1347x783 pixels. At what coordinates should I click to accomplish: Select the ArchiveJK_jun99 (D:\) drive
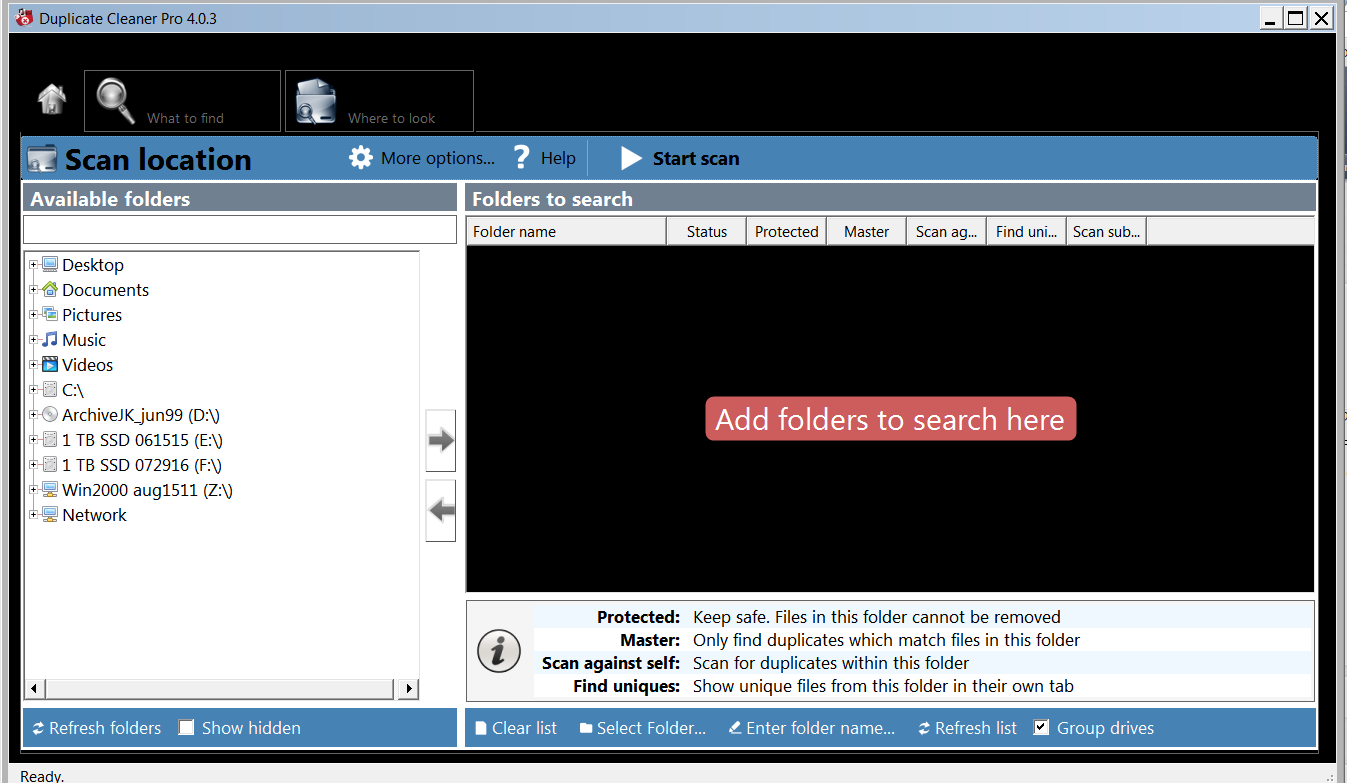click(140, 415)
